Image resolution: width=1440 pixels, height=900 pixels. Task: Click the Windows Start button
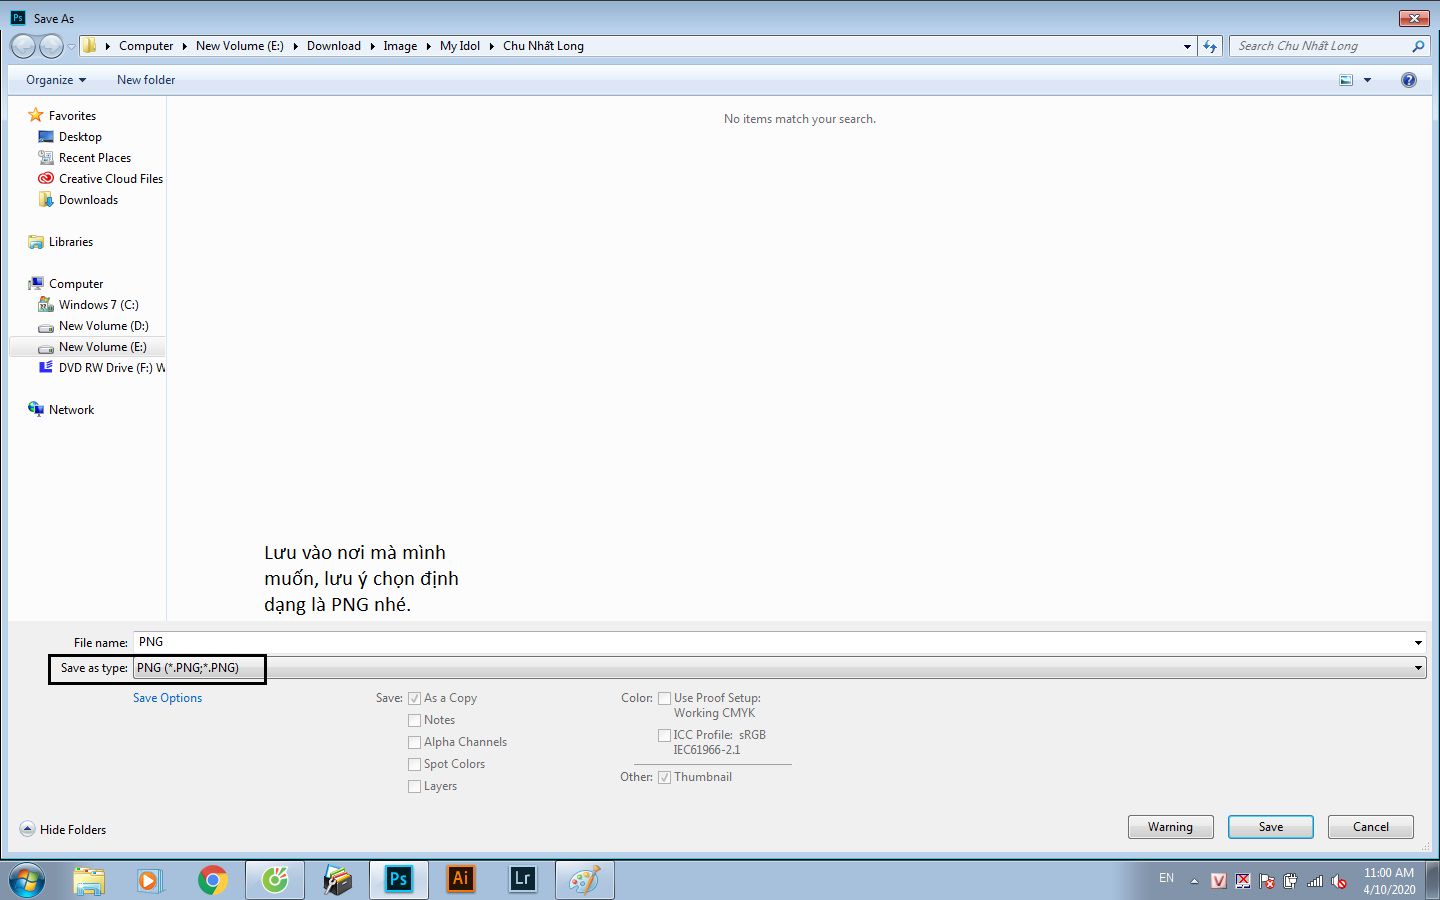point(27,880)
